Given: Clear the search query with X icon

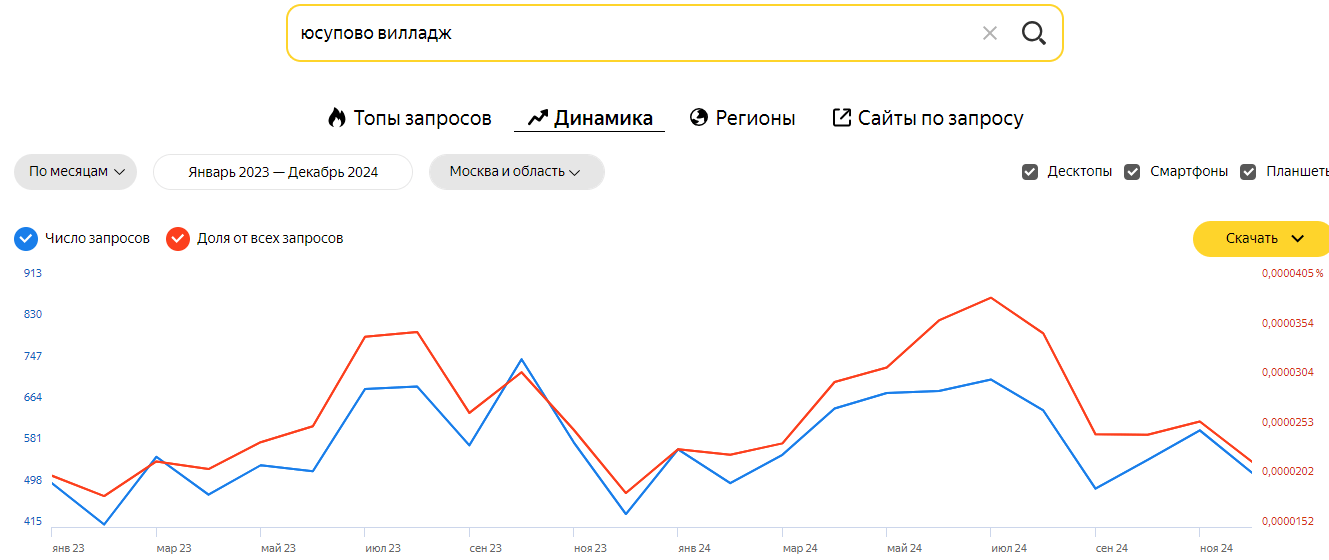Looking at the screenshot, I should 990,33.
